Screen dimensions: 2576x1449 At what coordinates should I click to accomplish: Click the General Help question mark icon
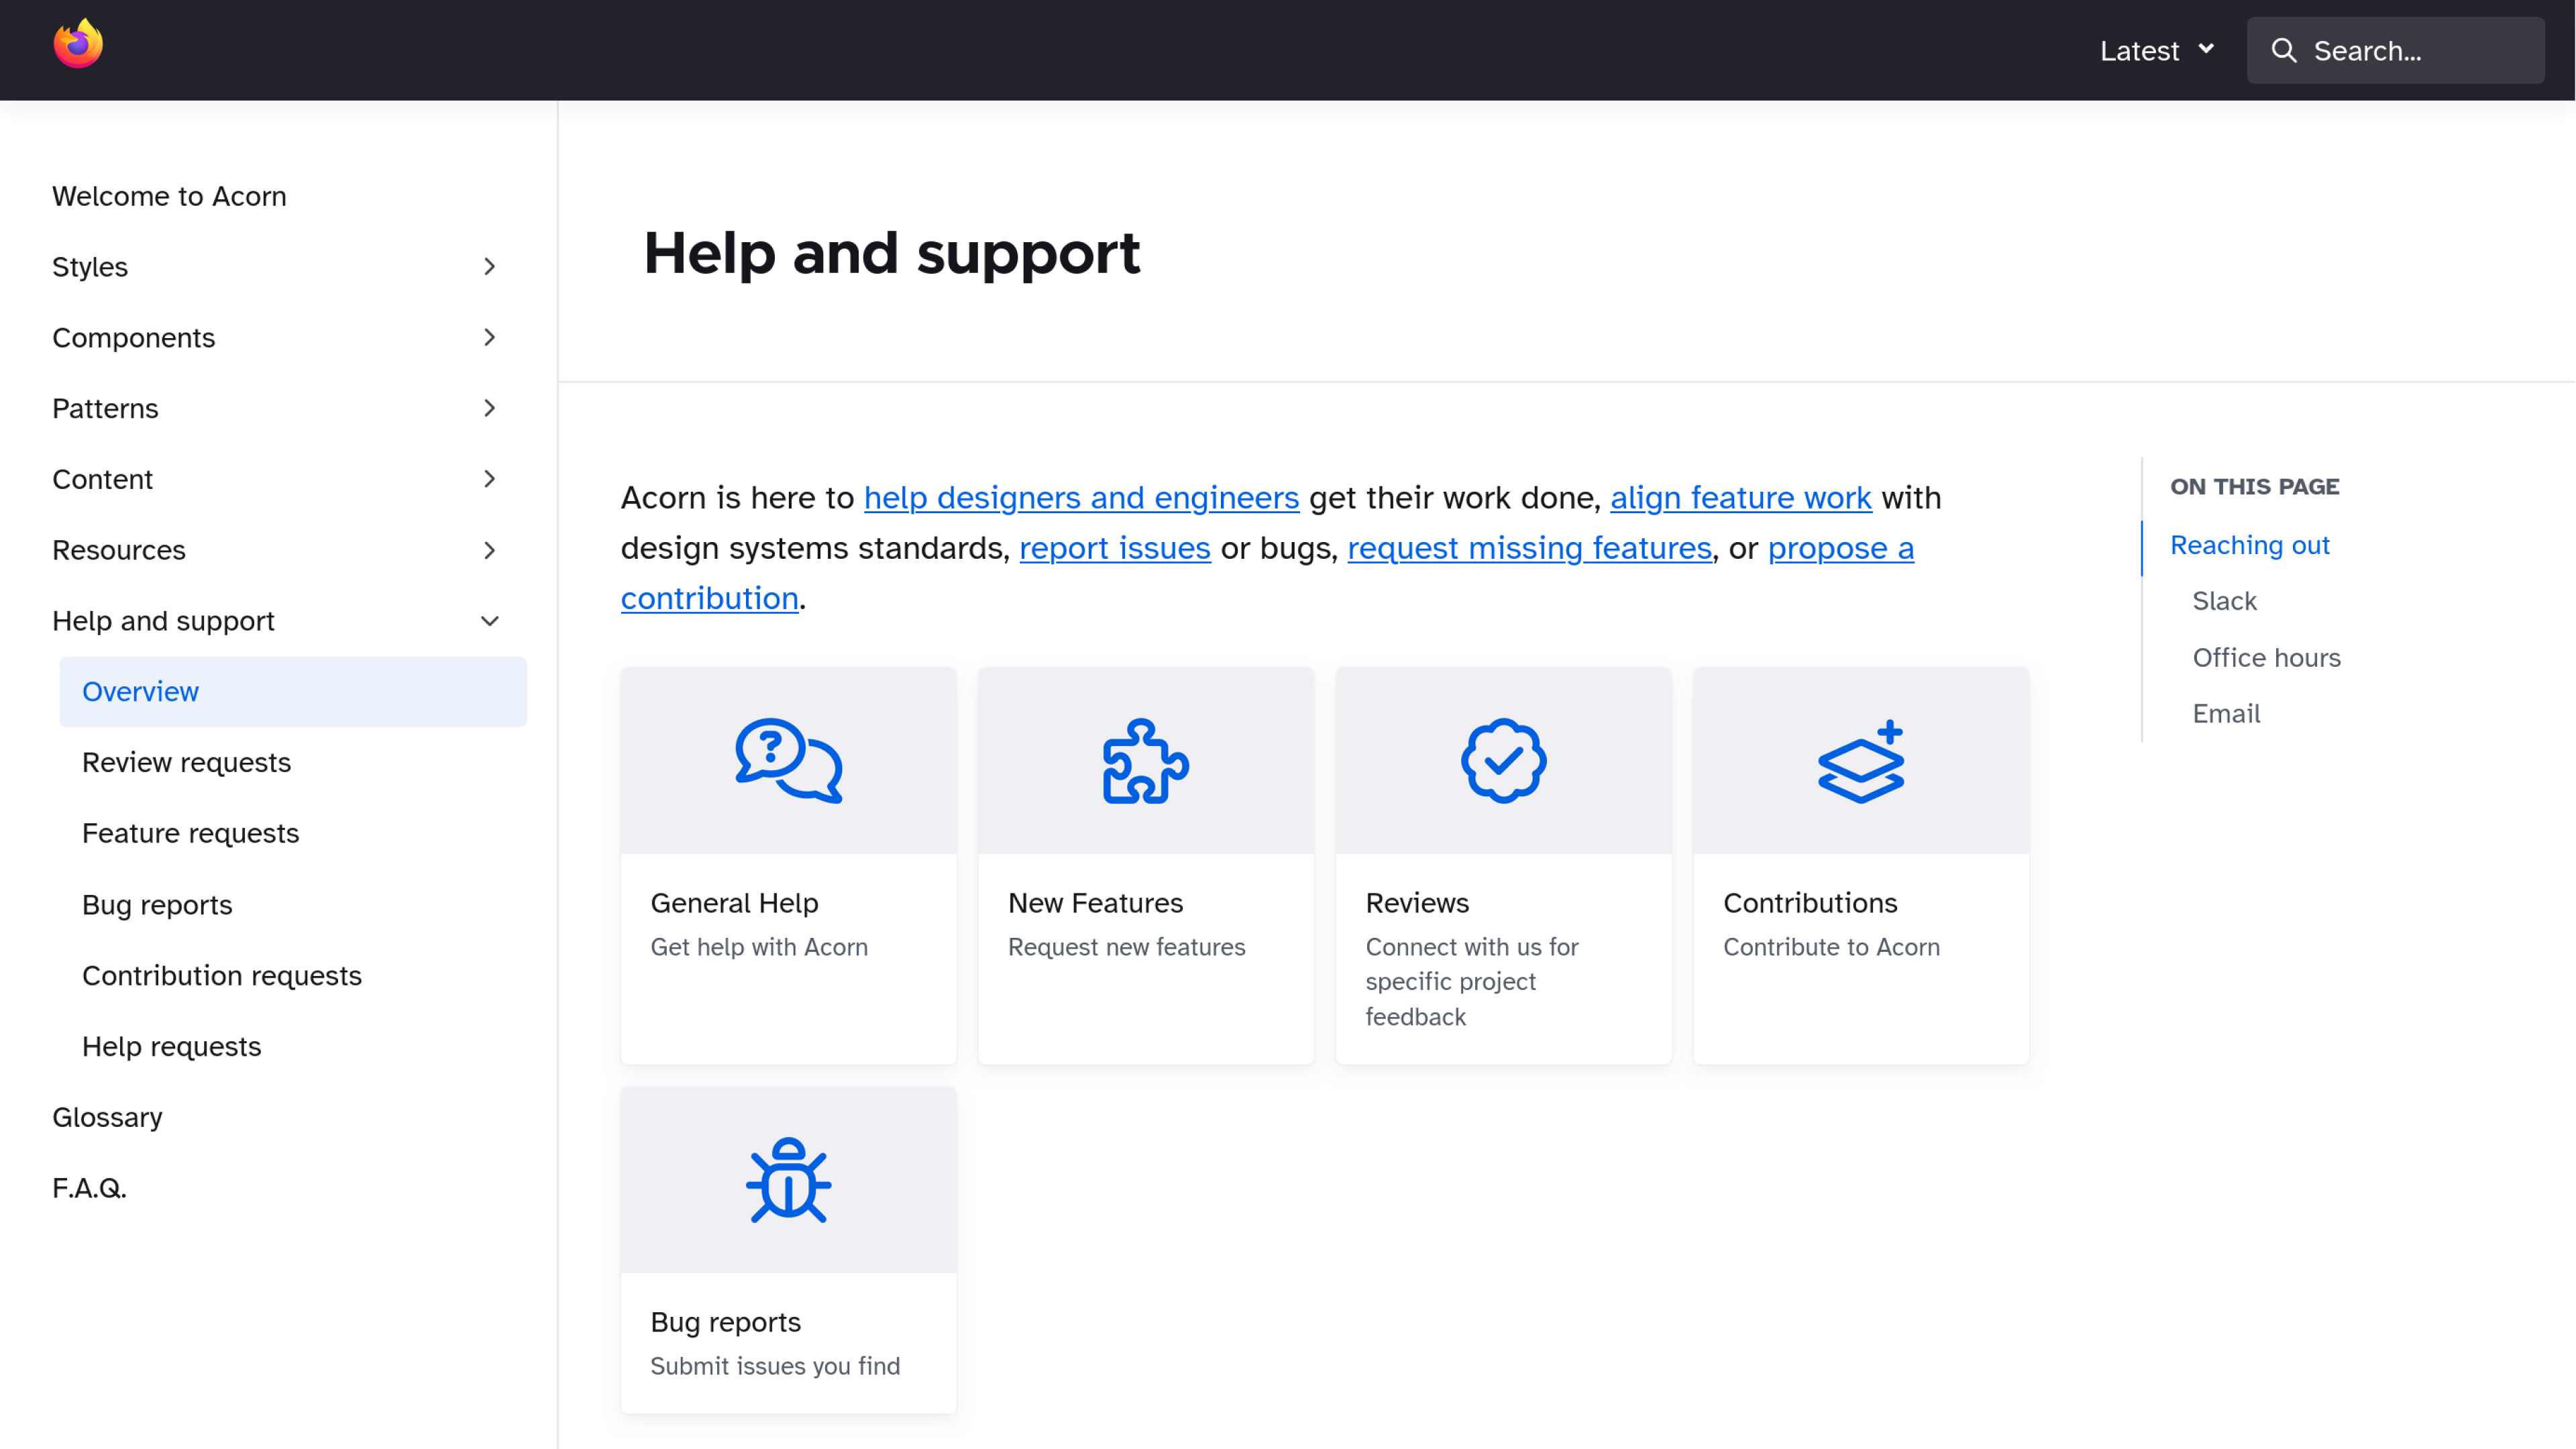coord(788,759)
